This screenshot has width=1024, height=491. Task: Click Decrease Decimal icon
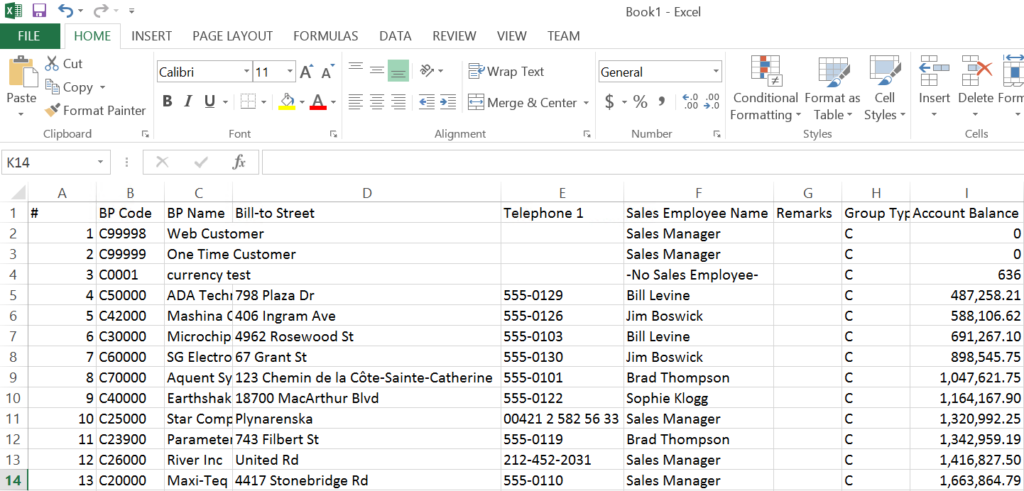coord(711,102)
